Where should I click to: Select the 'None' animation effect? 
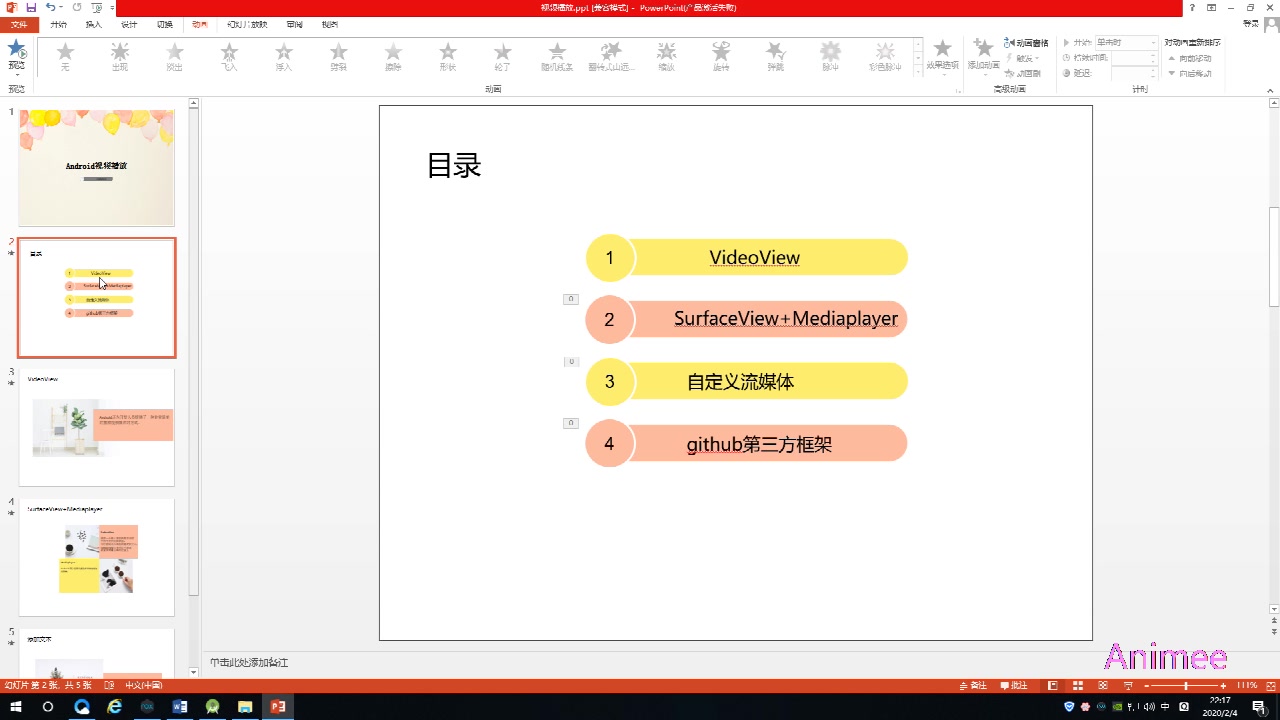coord(65,56)
